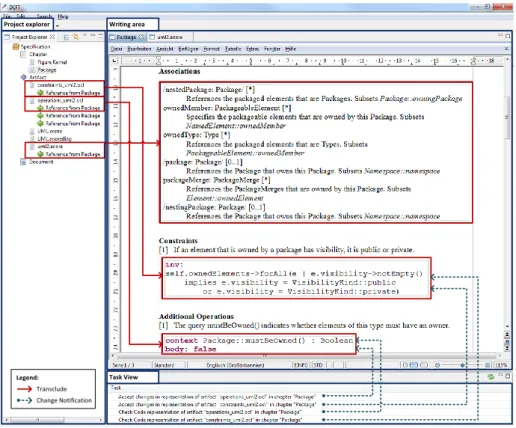Click the Specification project folder icon
The image size is (516, 428).
(x=15, y=47)
